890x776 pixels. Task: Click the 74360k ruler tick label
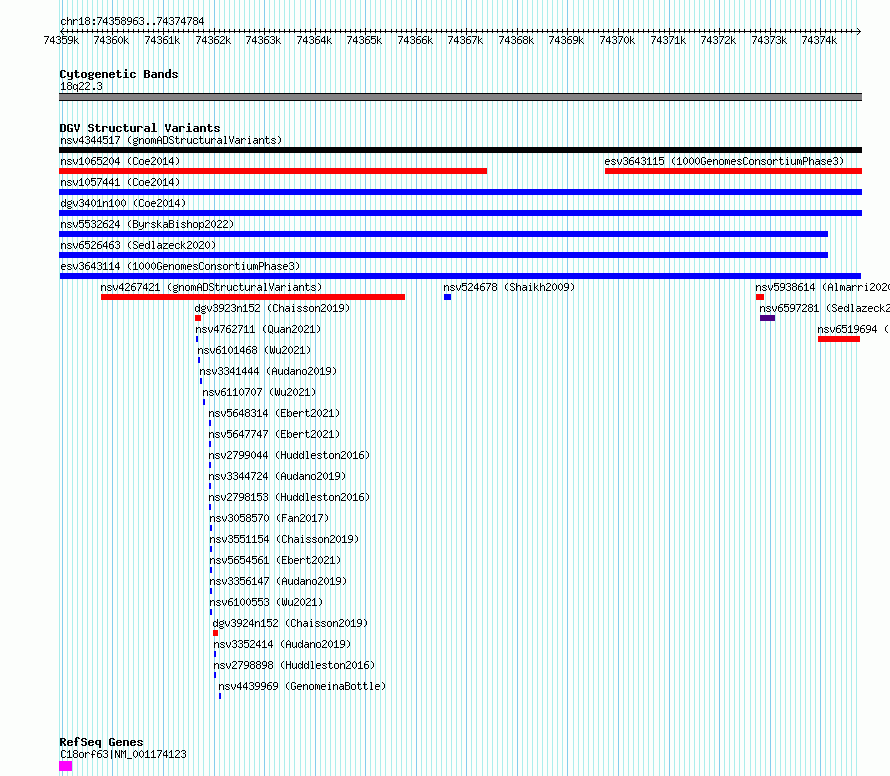click(x=111, y=40)
